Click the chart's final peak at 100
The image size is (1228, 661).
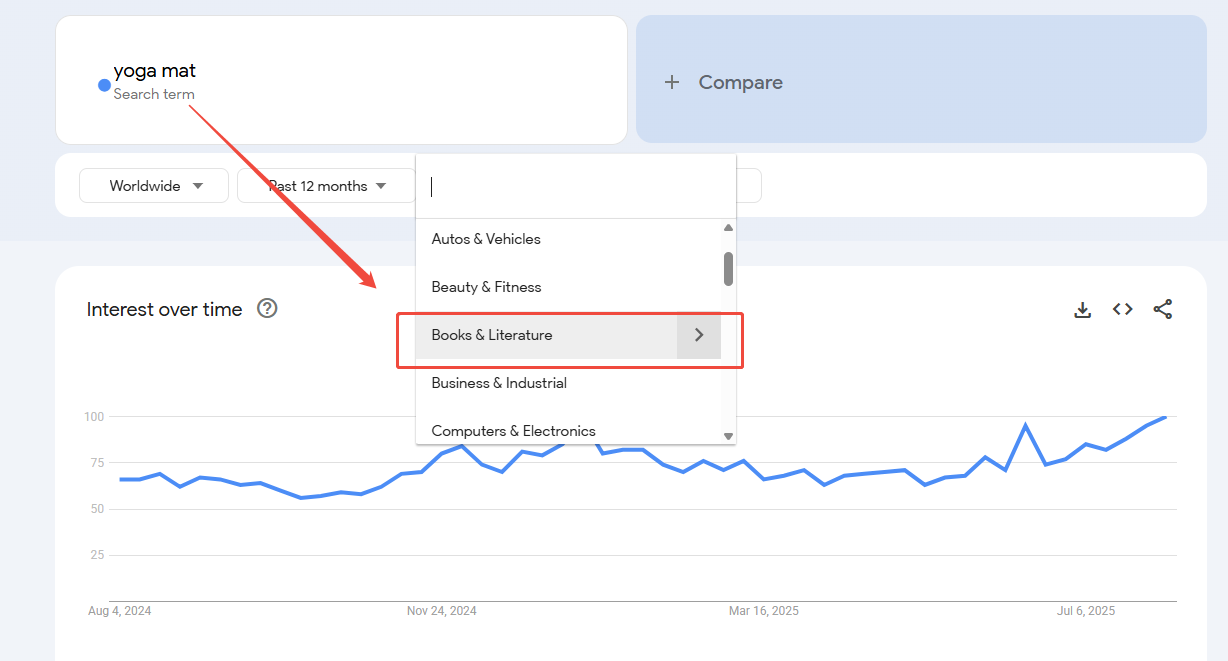click(x=1164, y=416)
